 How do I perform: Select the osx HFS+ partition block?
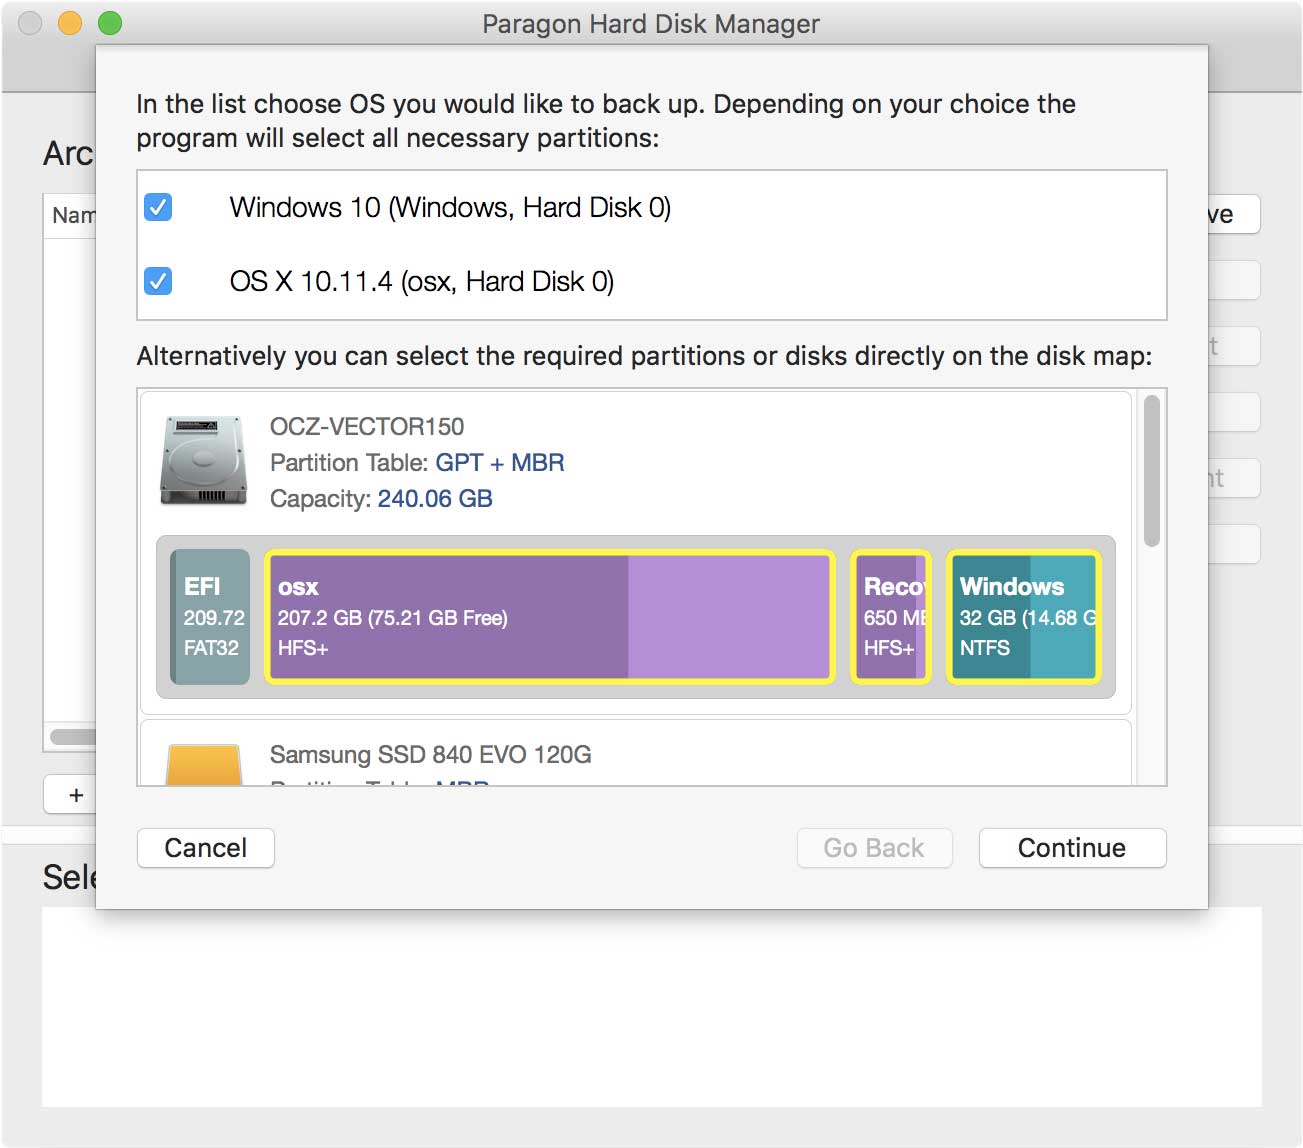pyautogui.click(x=450, y=617)
